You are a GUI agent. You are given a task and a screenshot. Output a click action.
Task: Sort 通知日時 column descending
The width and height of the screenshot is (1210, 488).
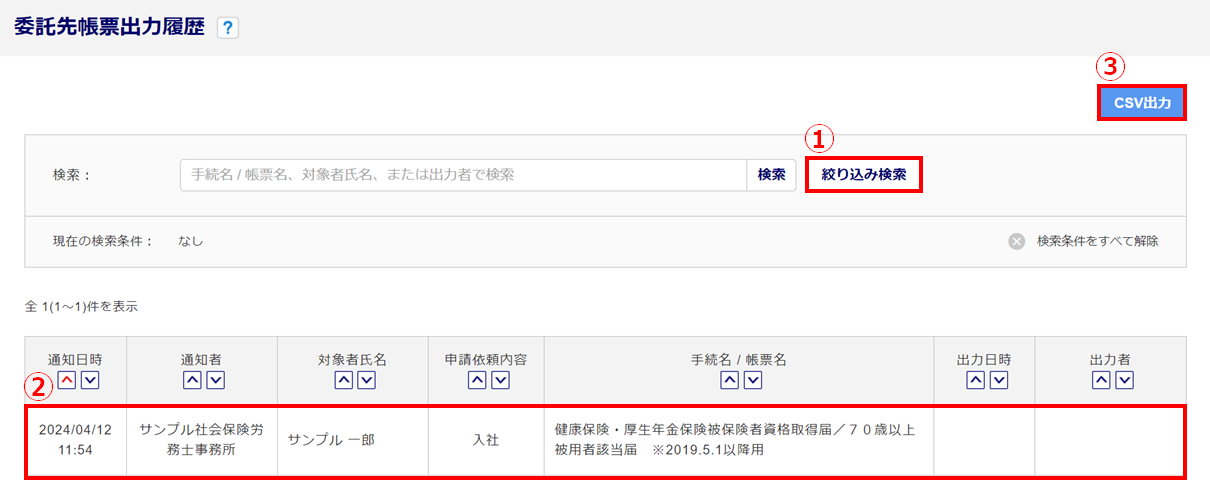point(90,380)
